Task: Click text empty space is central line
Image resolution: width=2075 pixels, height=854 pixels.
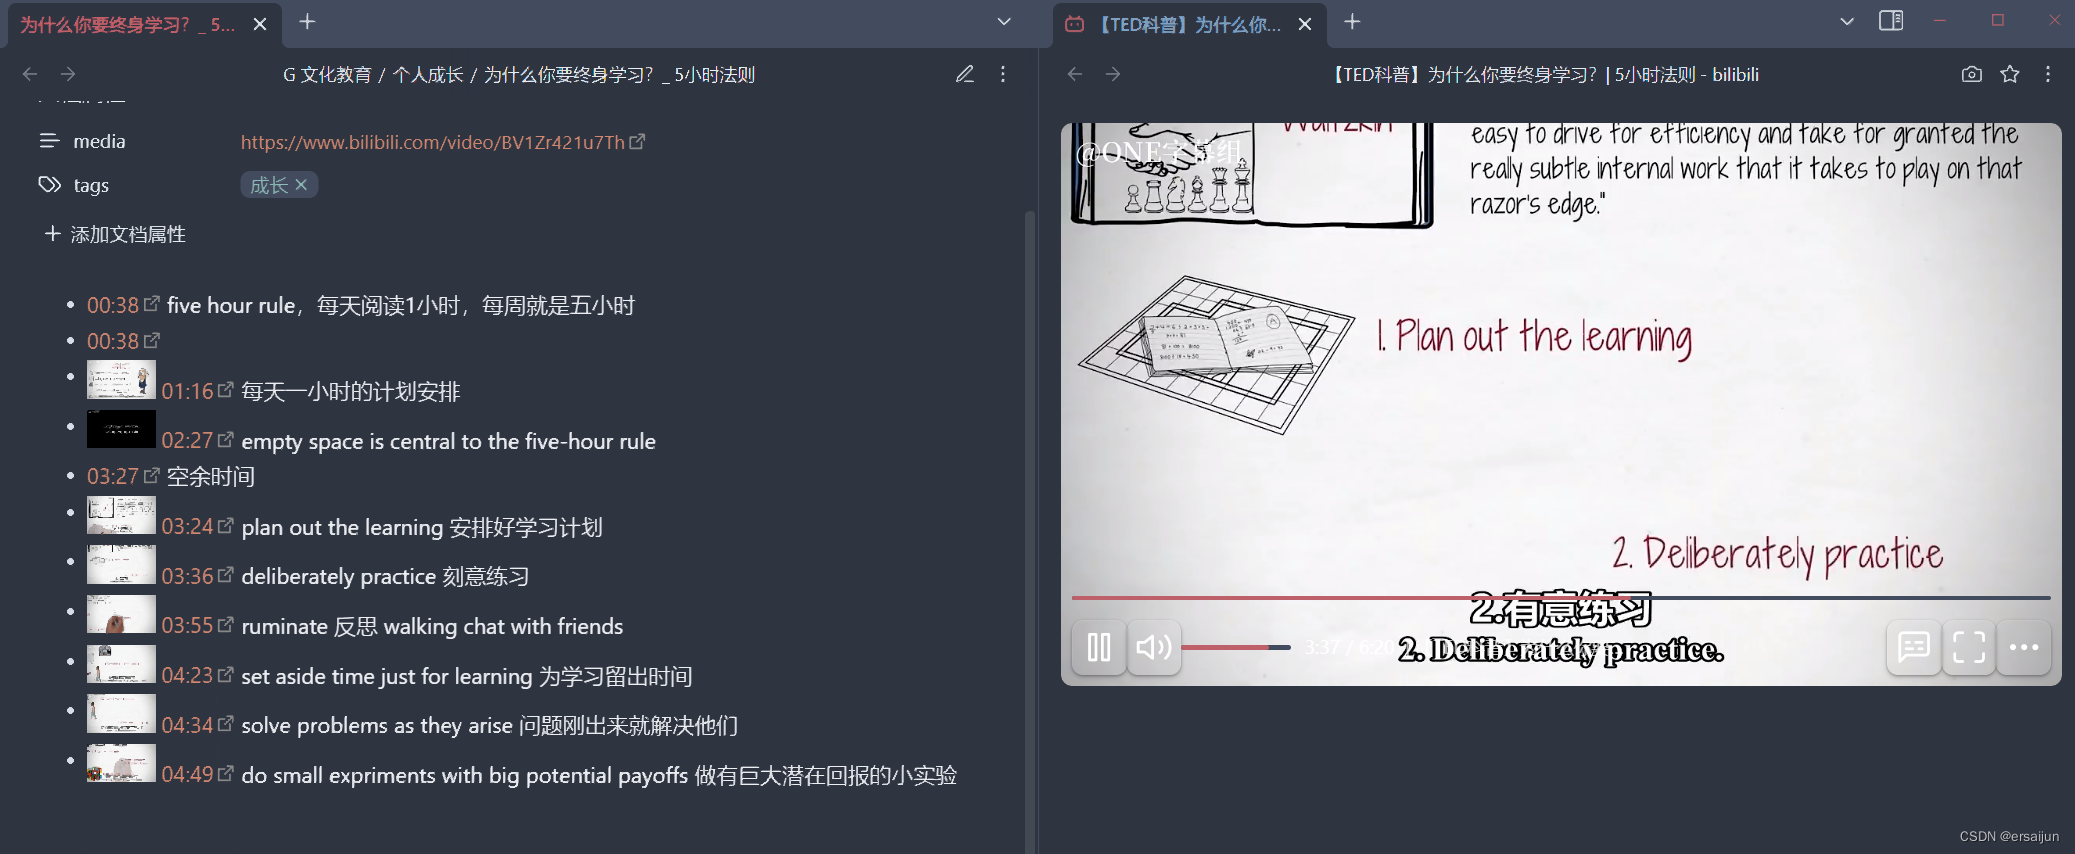Action: click(x=449, y=442)
